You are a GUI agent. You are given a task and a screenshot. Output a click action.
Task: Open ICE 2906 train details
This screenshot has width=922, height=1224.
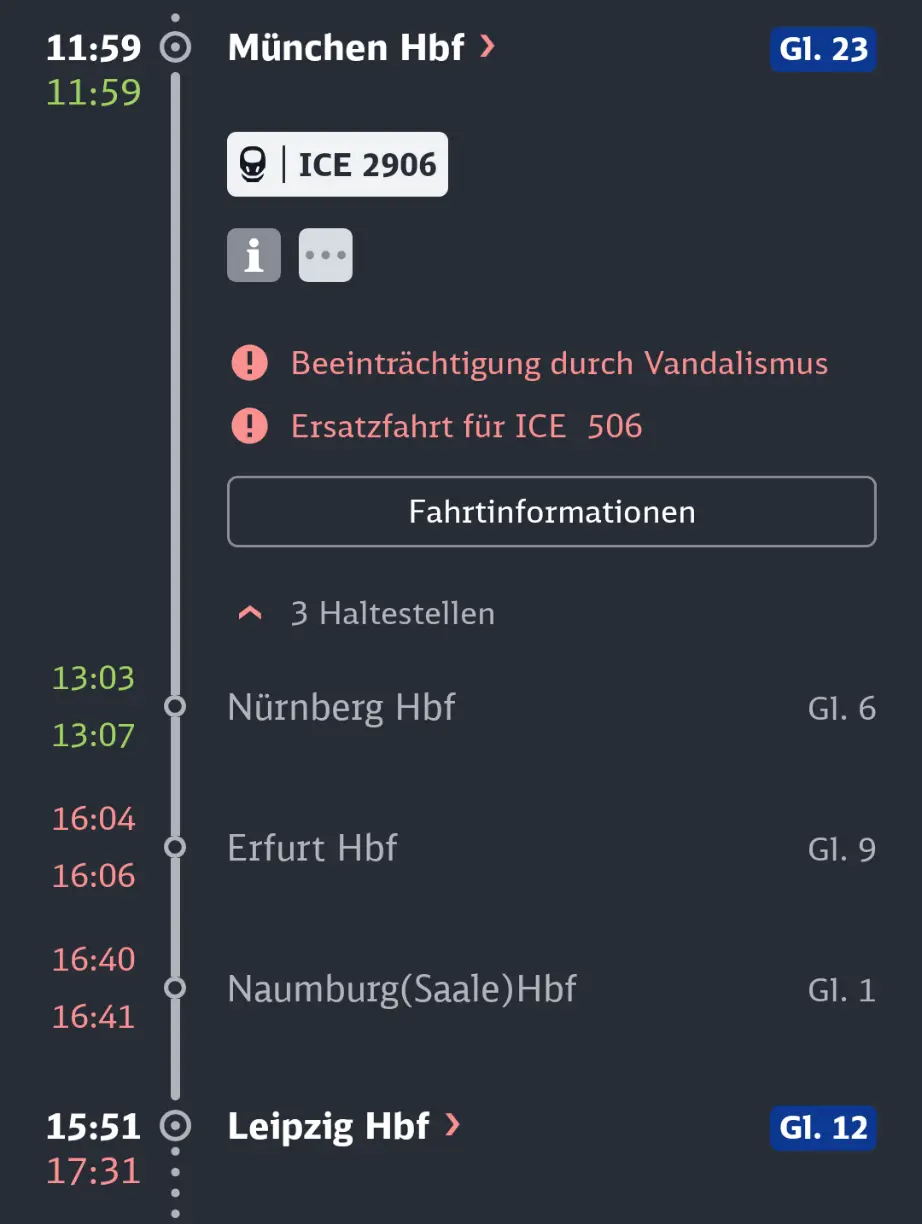click(338, 164)
